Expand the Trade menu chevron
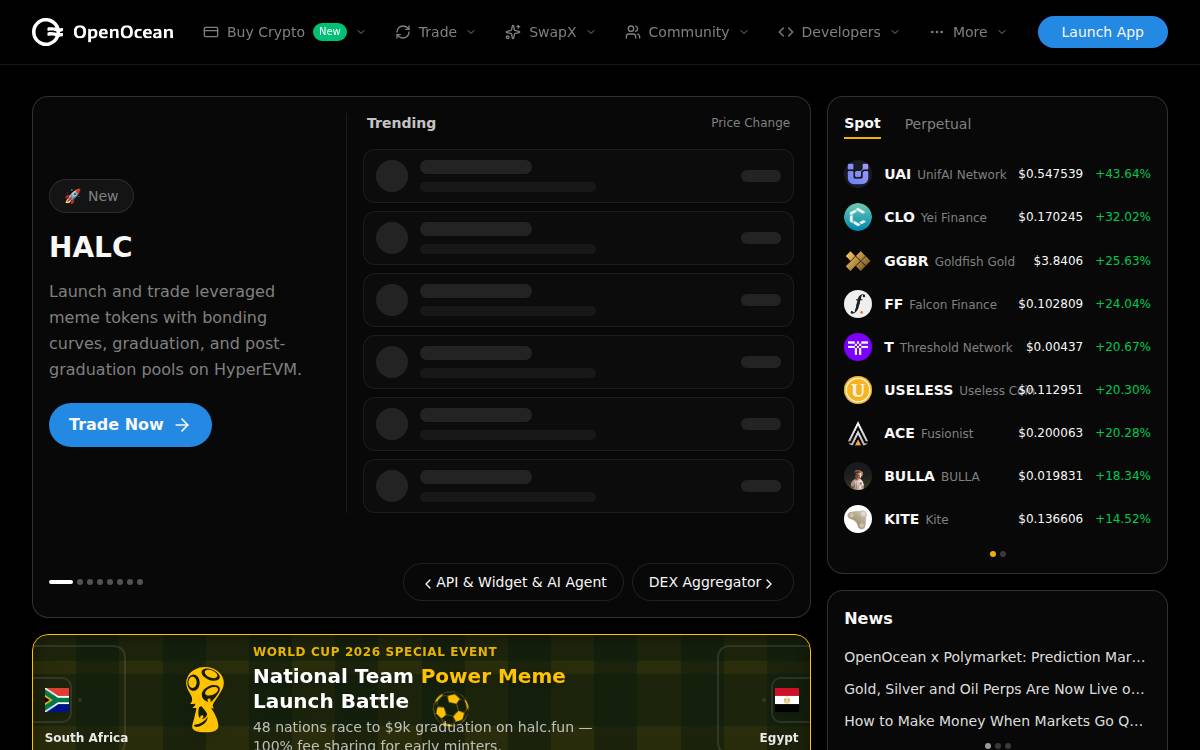 pyautogui.click(x=471, y=32)
